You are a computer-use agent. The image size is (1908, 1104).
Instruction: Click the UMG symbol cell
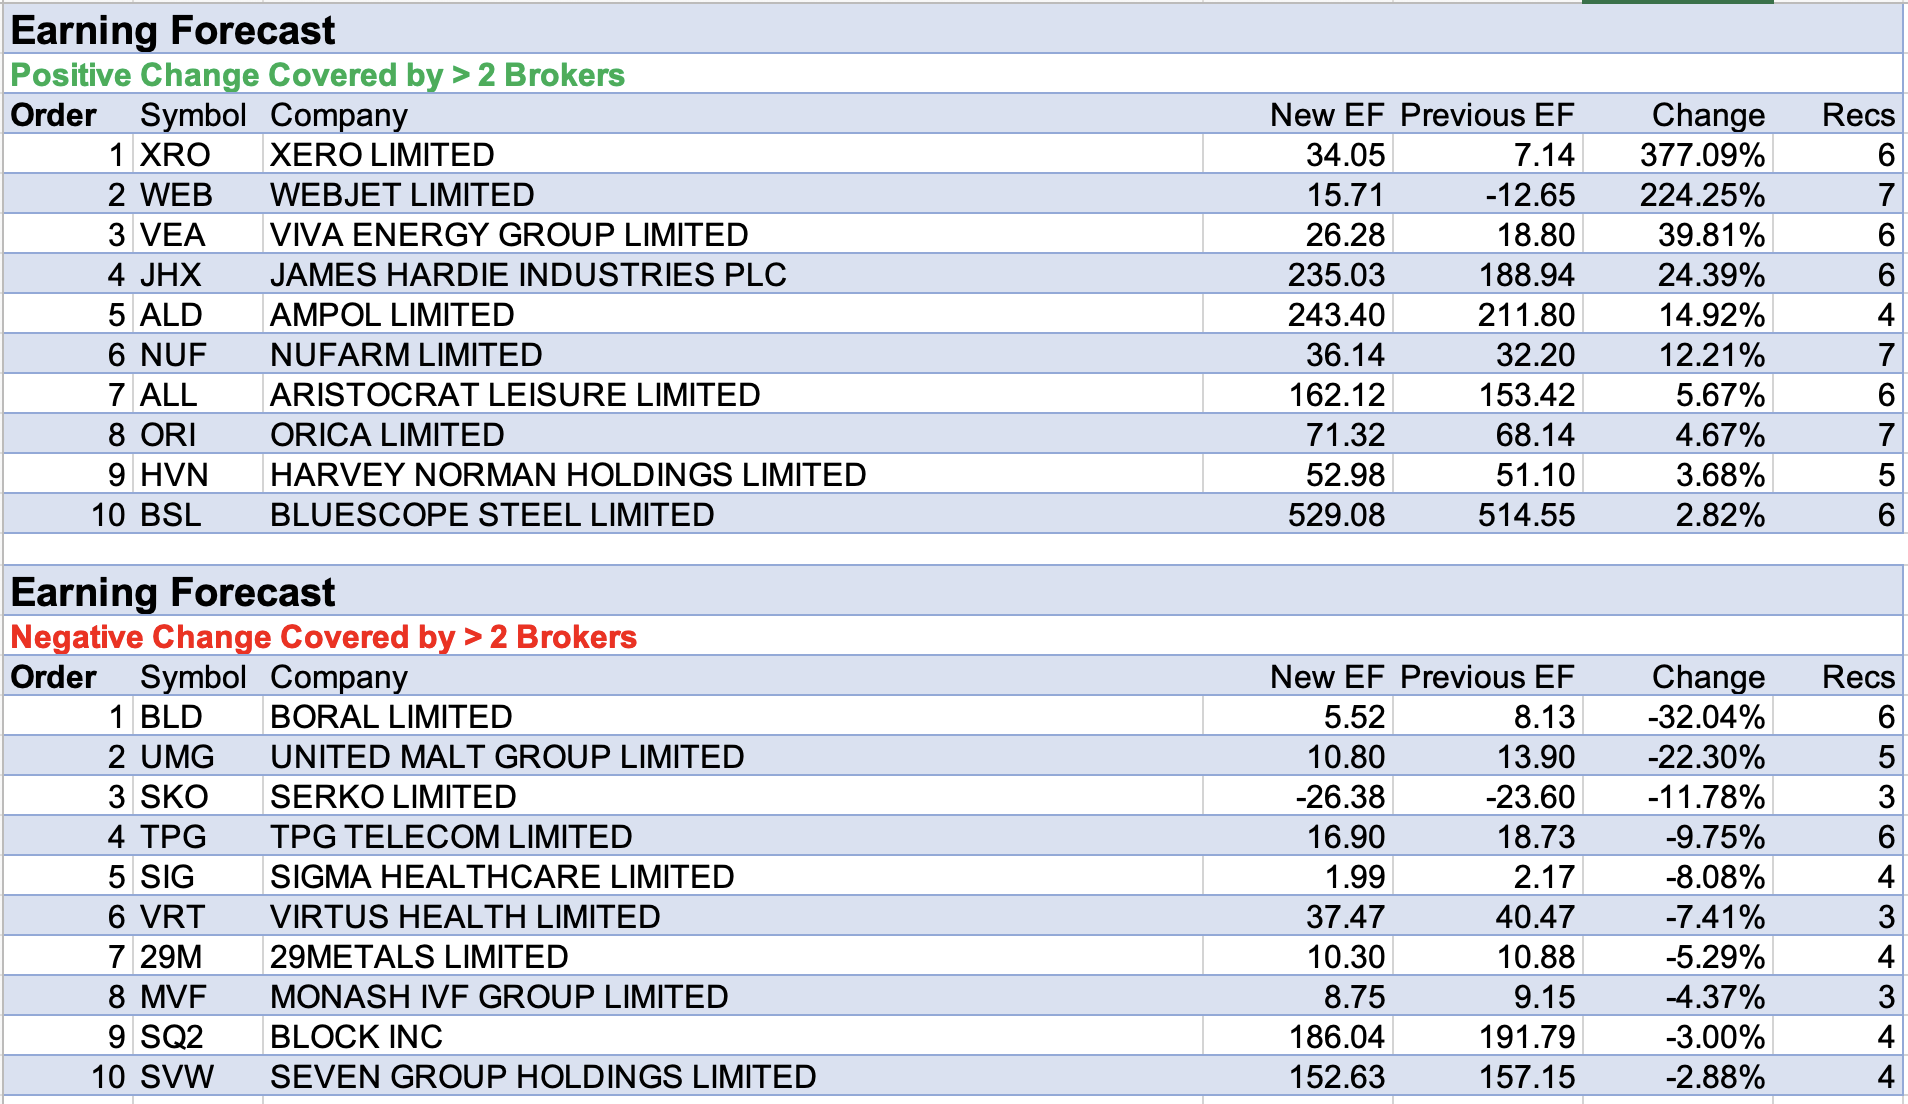point(177,757)
